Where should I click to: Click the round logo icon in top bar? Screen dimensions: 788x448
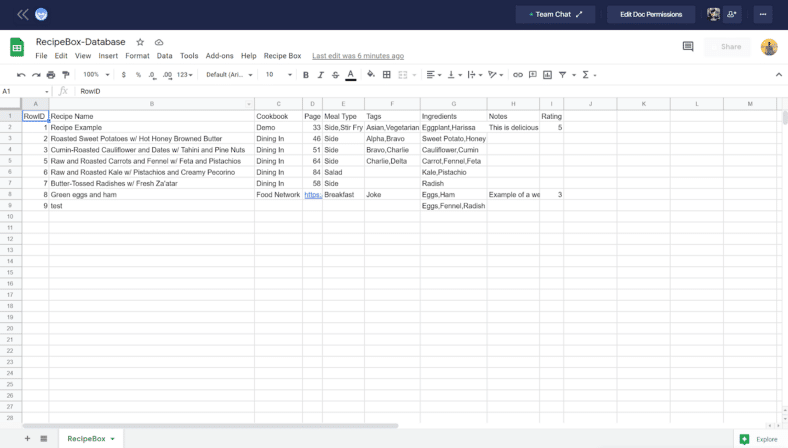pyautogui.click(x=41, y=15)
